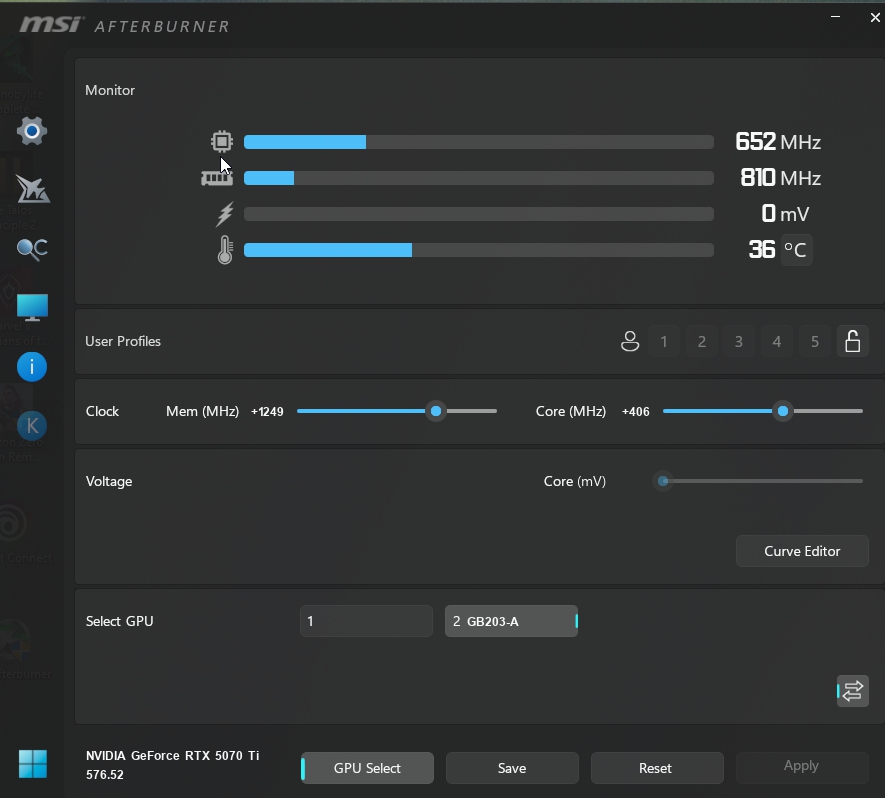This screenshot has width=885, height=798.
Task: Click the memory module icon in Monitor
Action: click(217, 178)
